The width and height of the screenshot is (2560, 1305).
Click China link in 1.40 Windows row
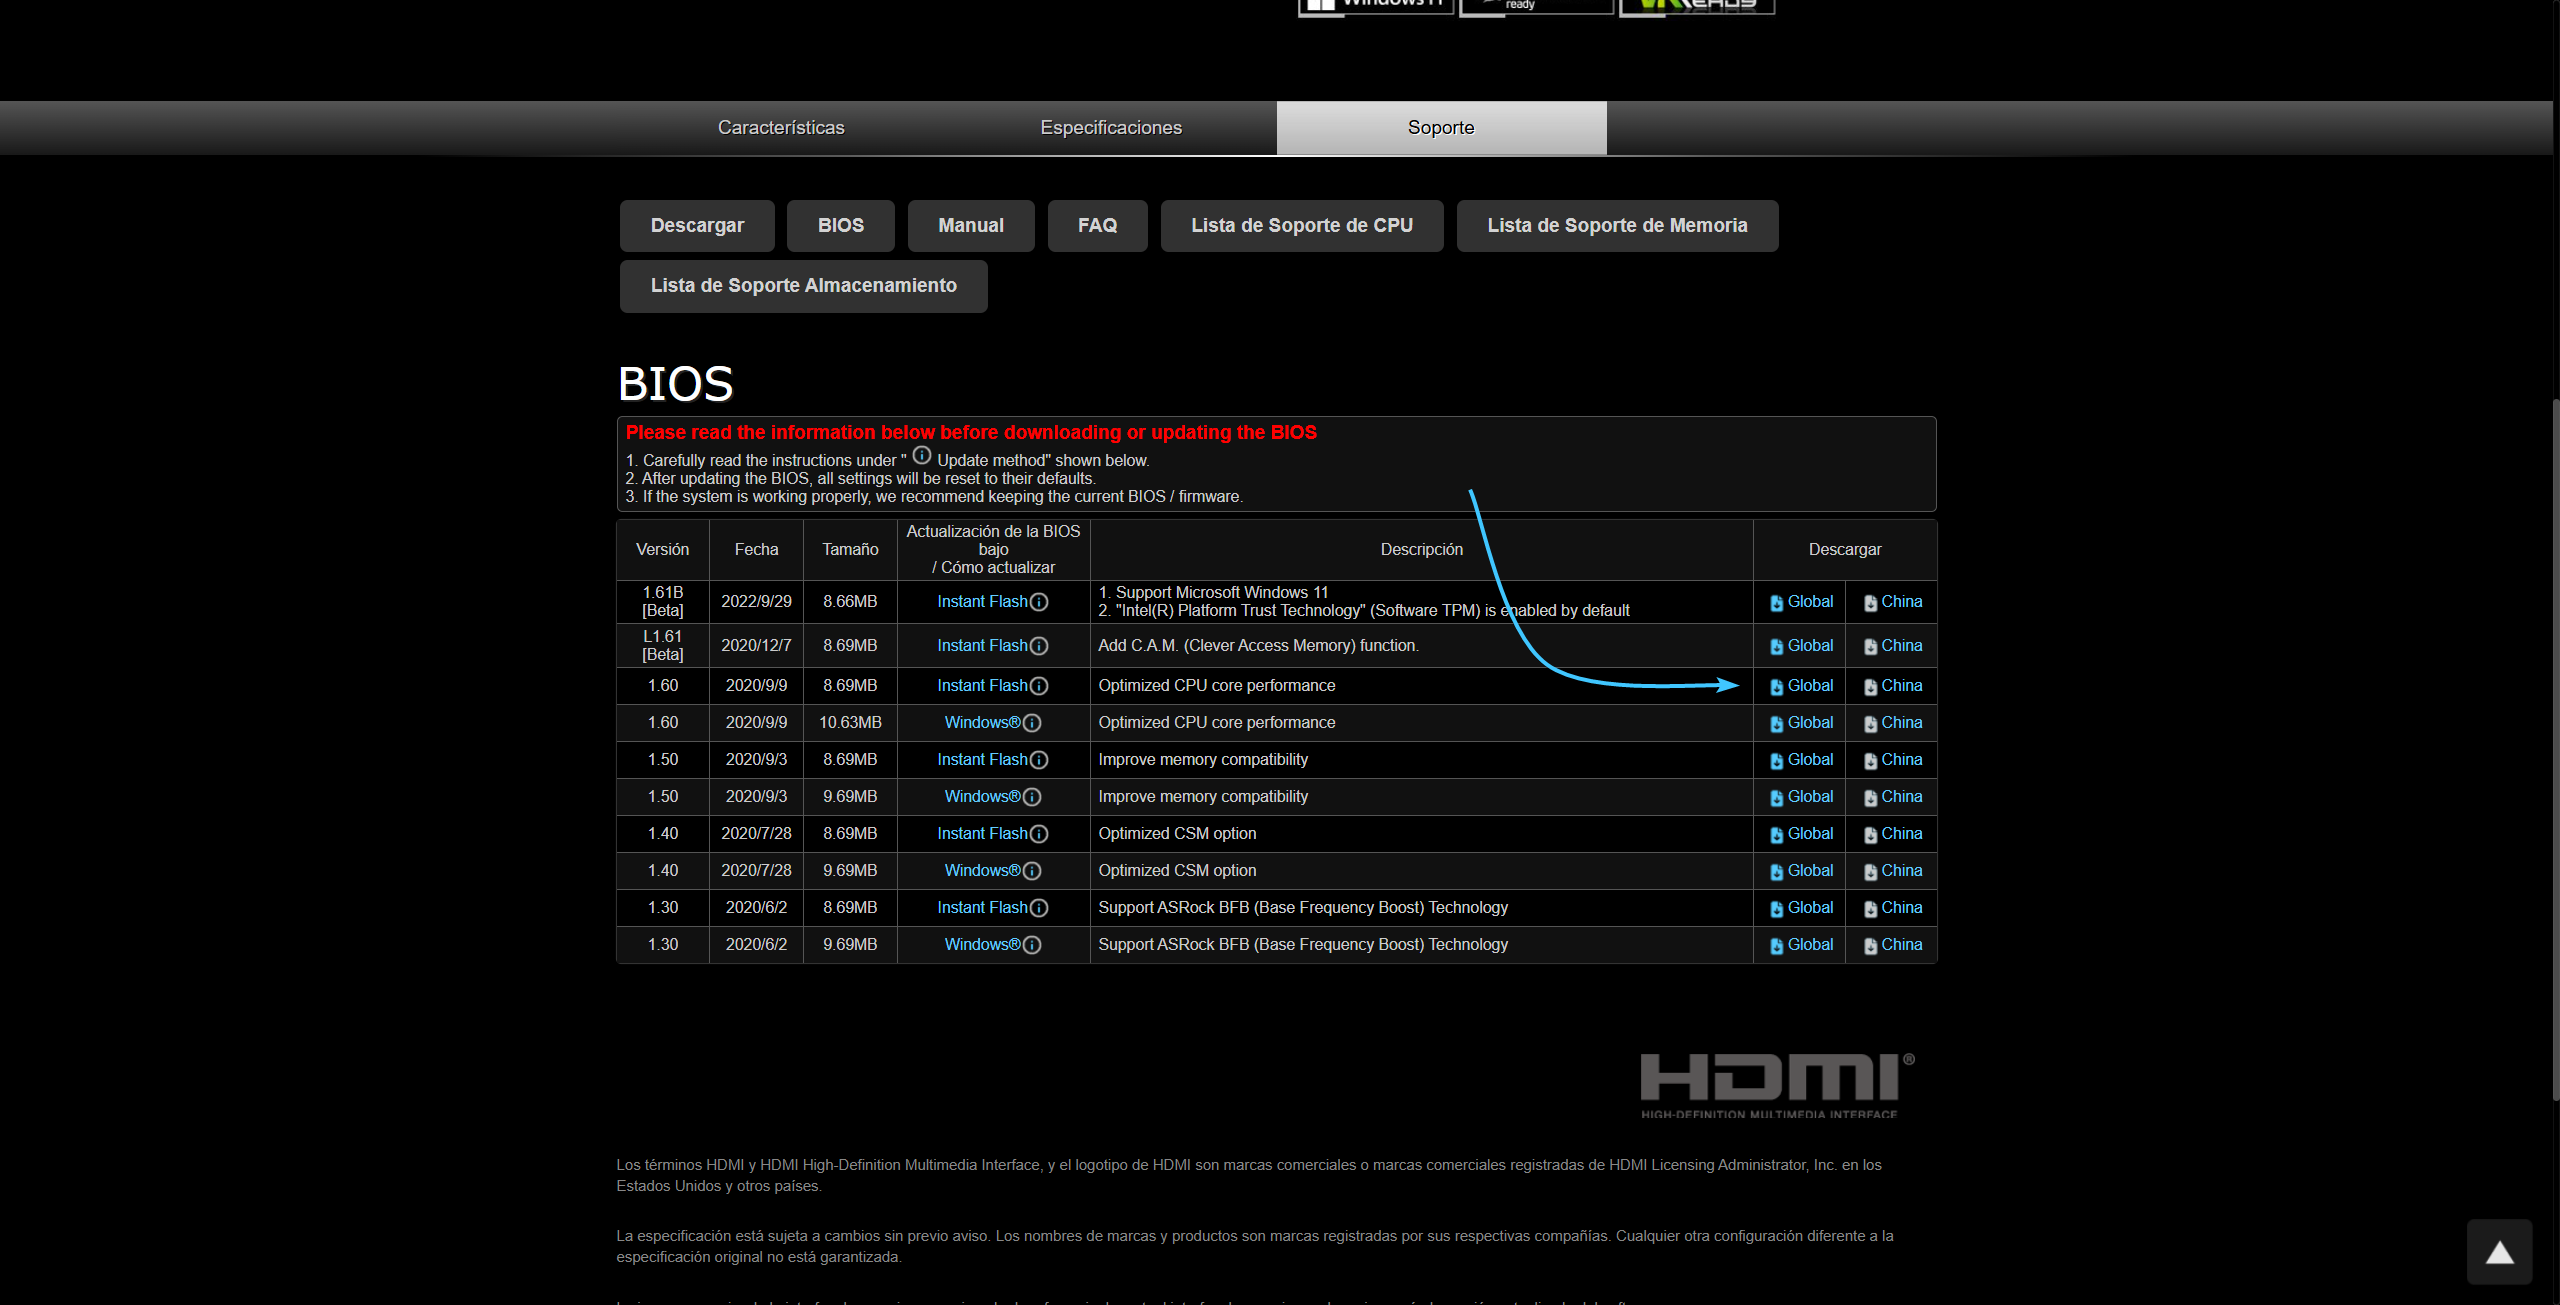(1902, 871)
